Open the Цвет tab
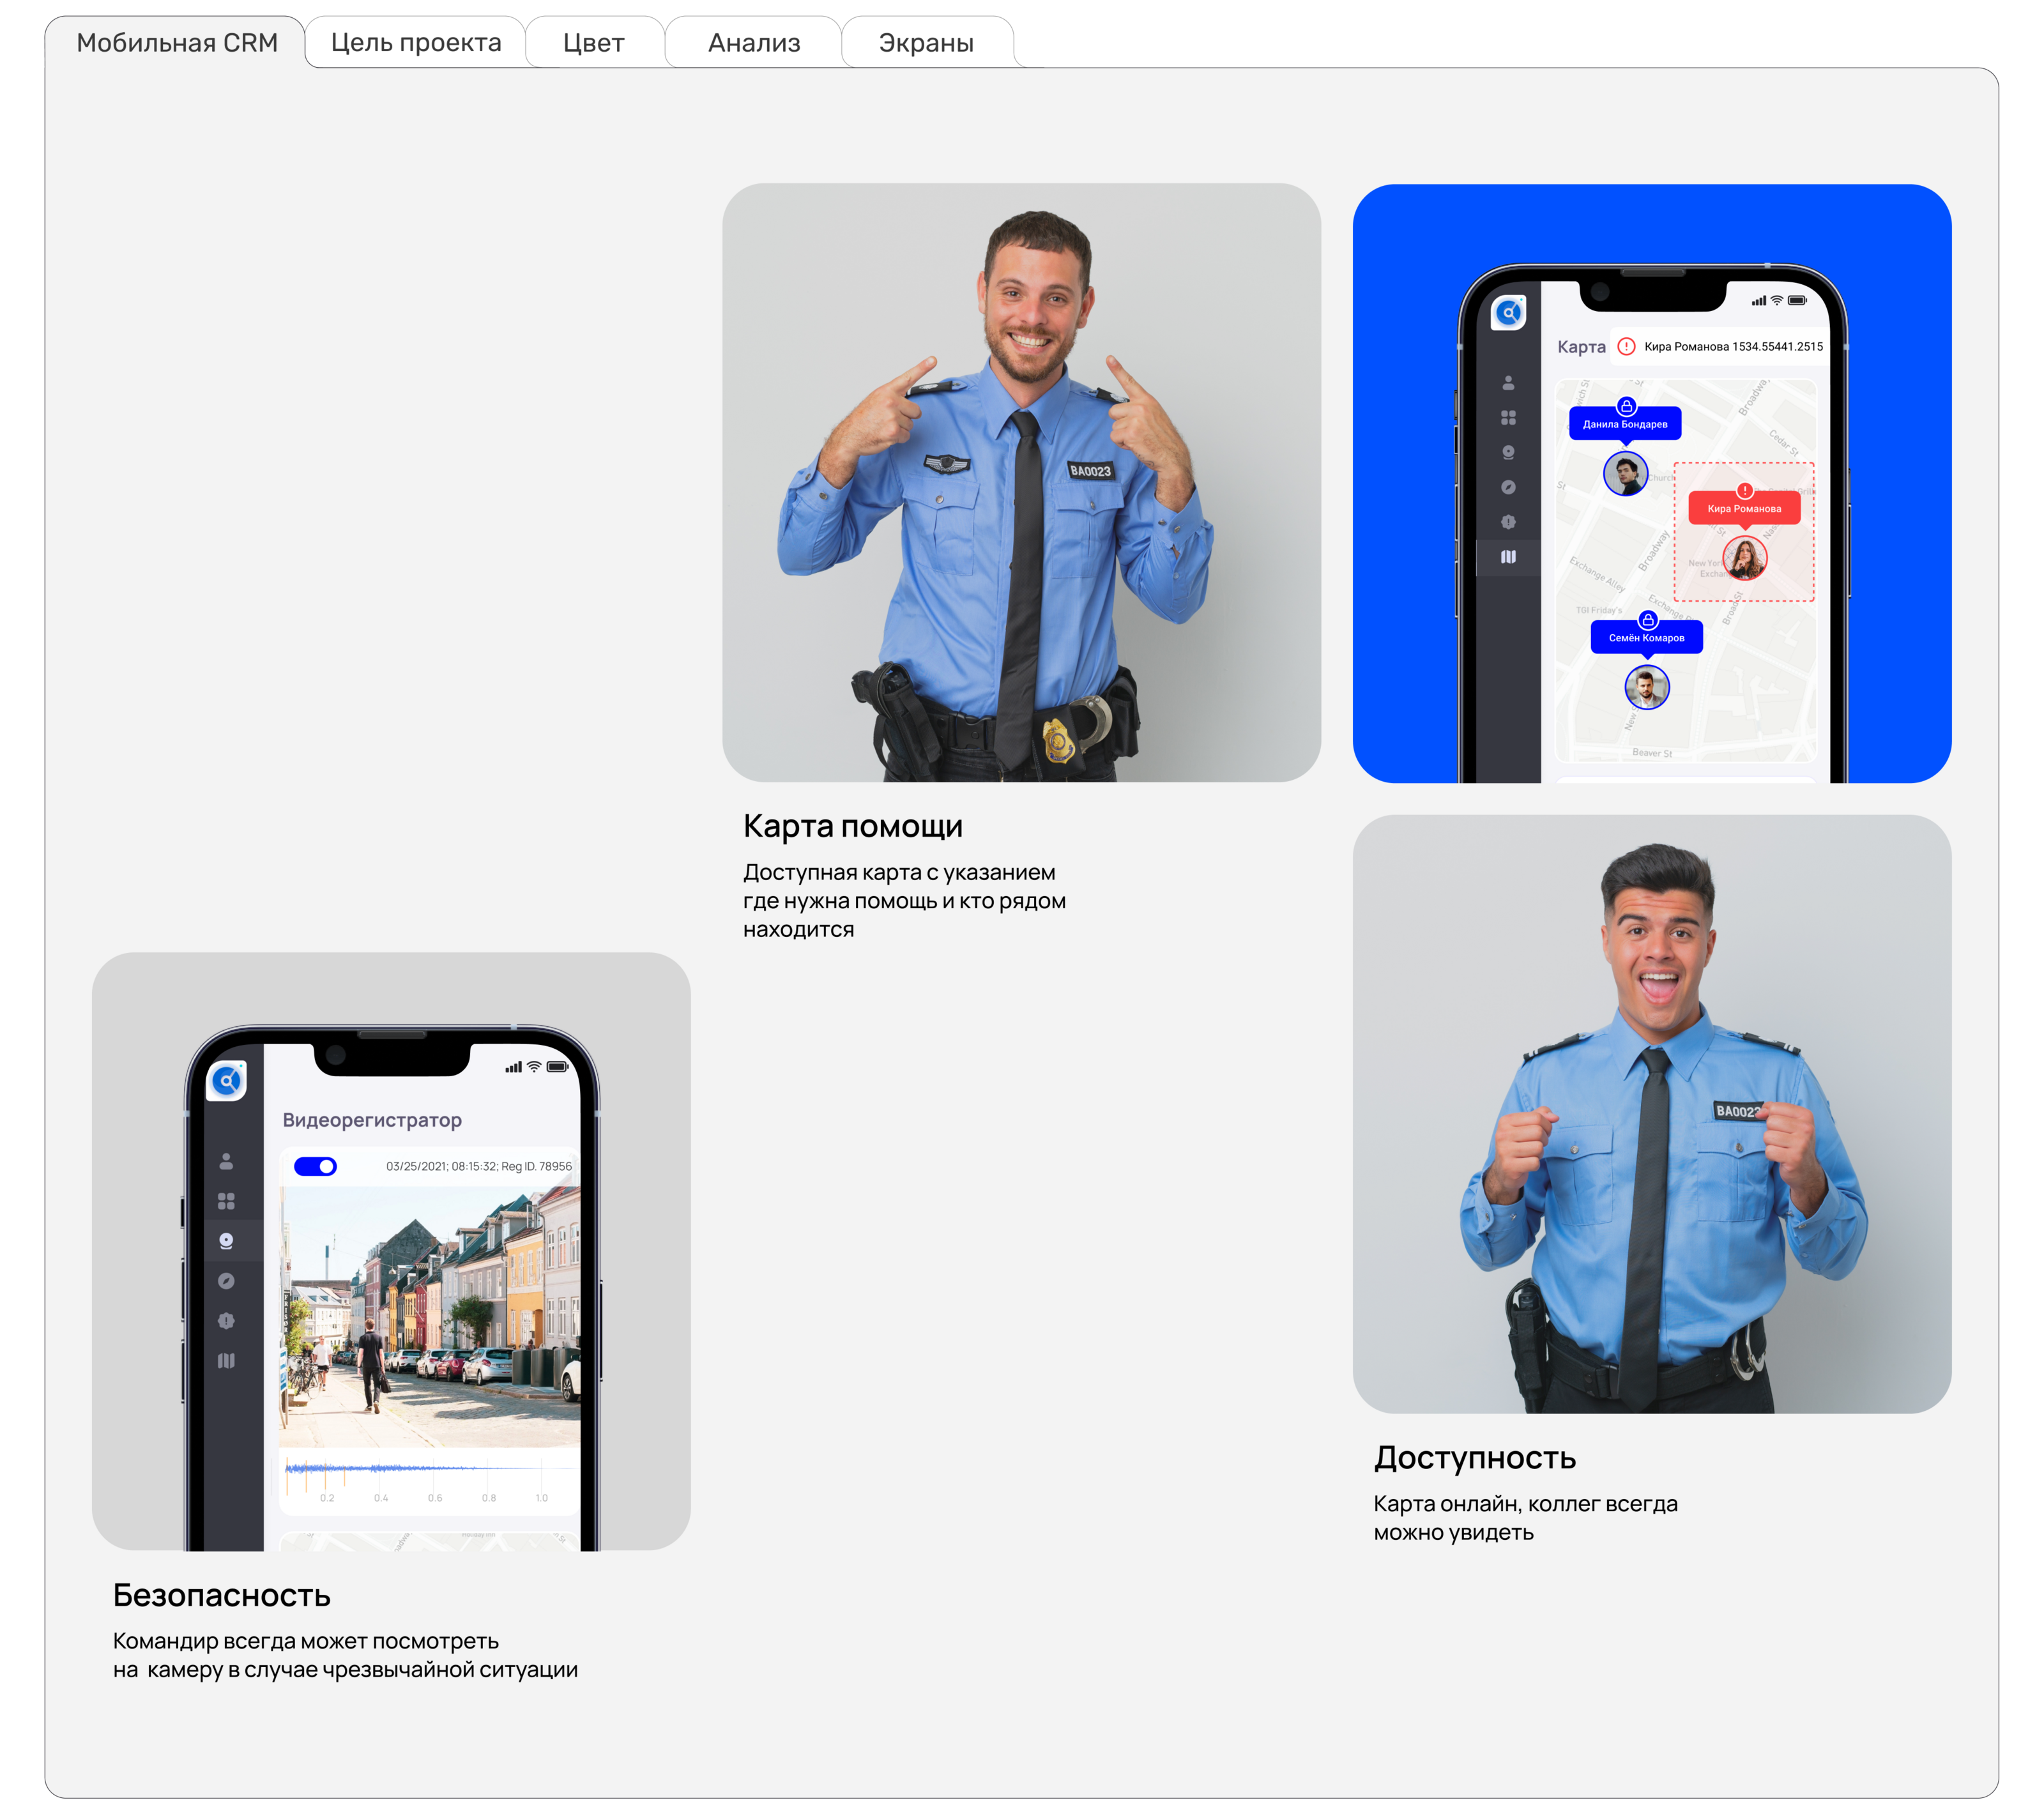2044x1812 pixels. click(x=593, y=43)
